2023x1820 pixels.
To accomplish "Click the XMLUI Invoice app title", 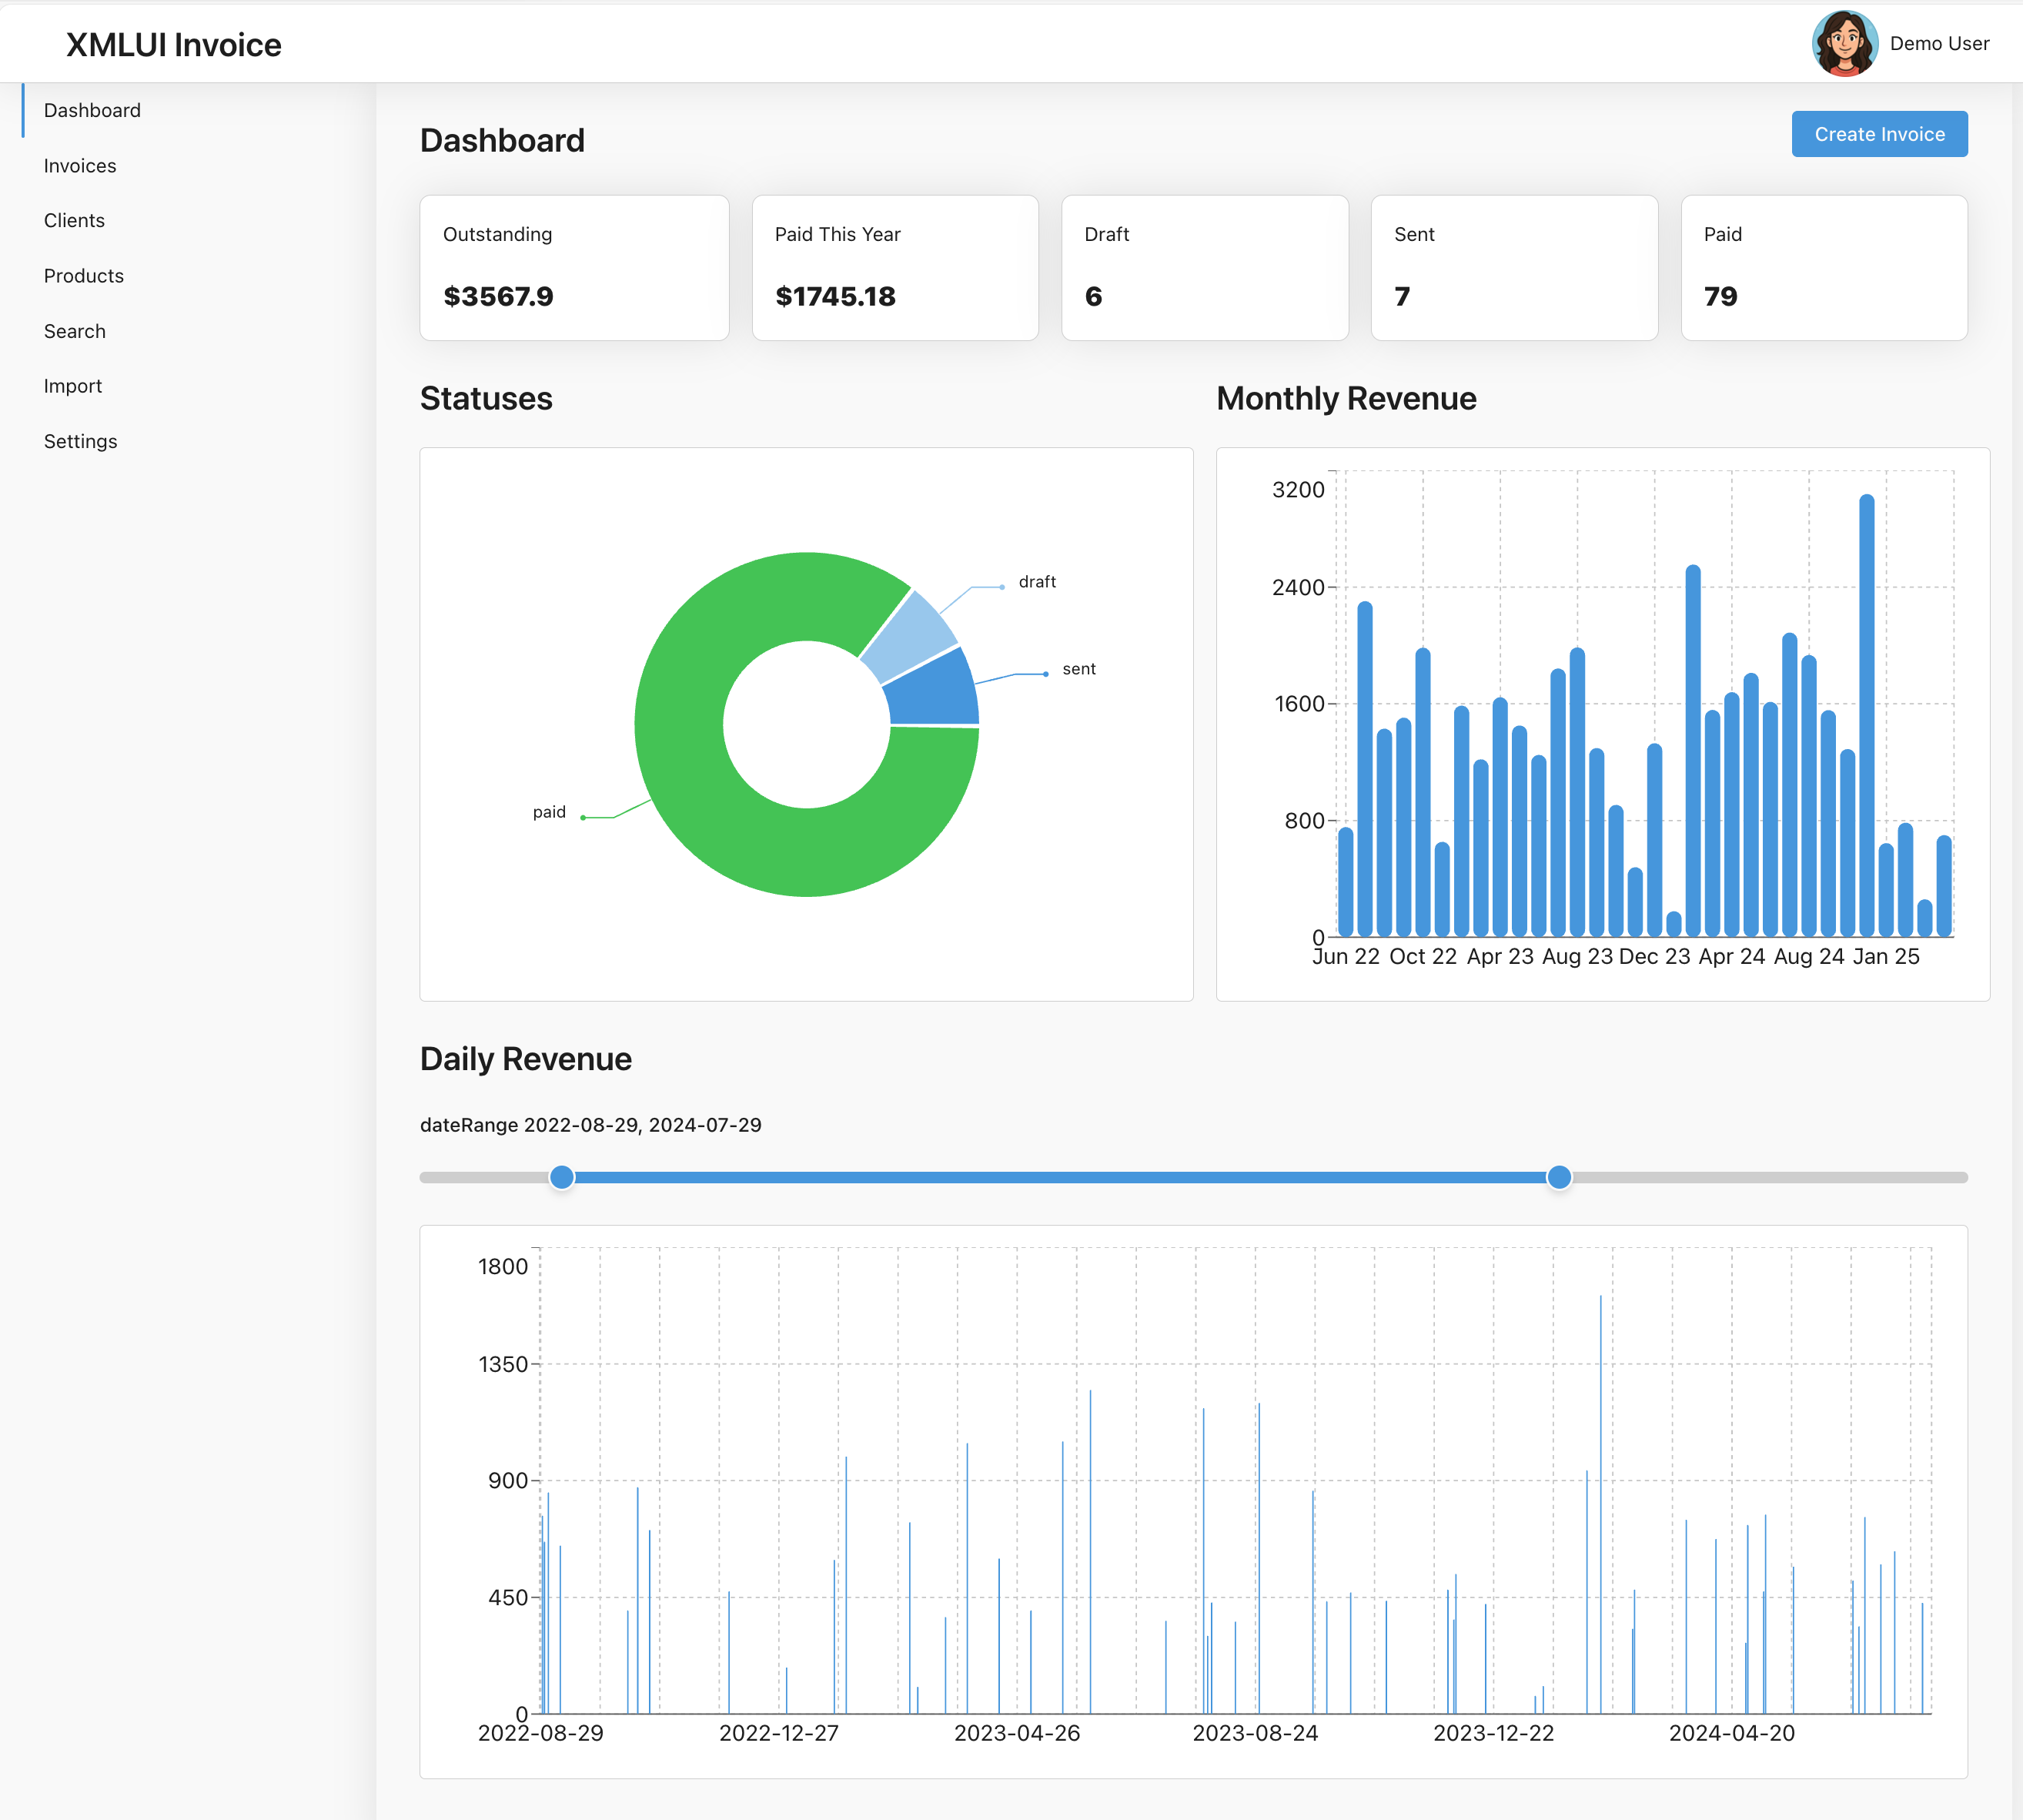I will 174,45.
